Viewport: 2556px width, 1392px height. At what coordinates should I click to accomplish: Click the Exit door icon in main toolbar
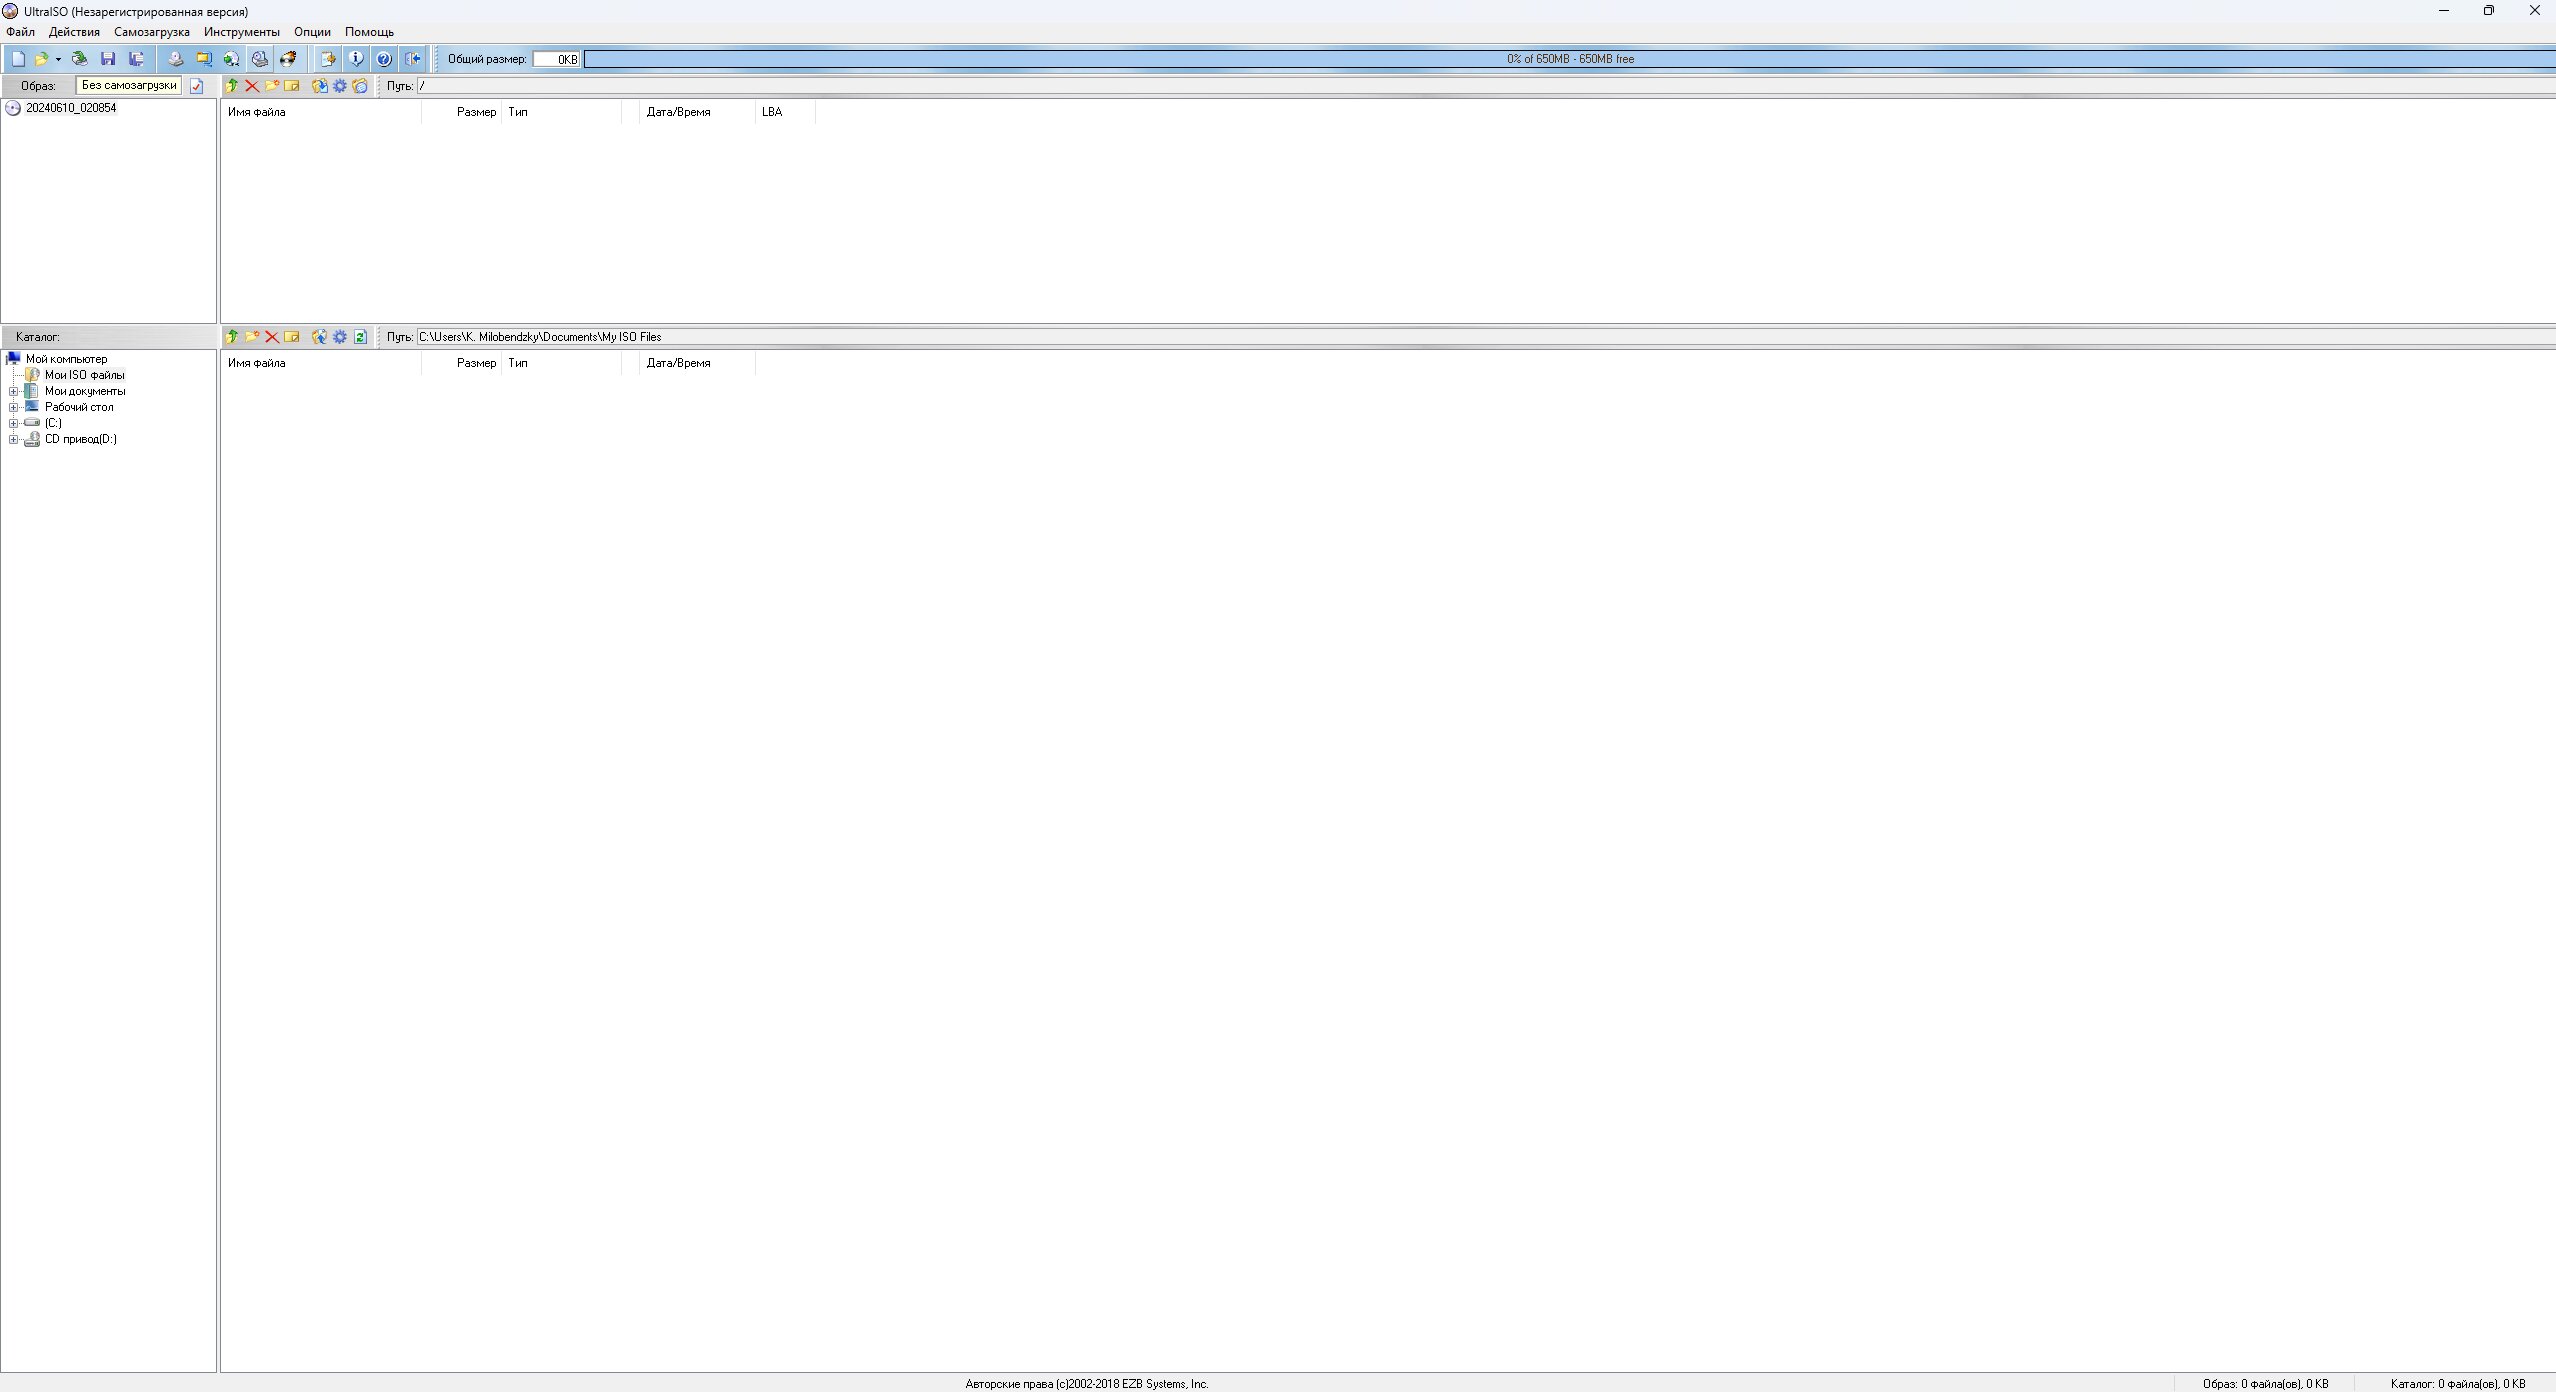tap(412, 59)
